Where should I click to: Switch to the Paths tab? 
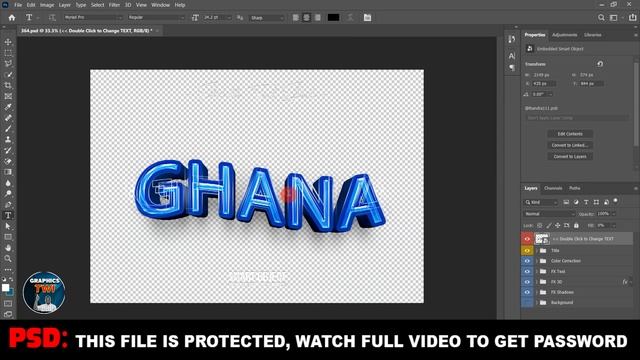click(575, 188)
